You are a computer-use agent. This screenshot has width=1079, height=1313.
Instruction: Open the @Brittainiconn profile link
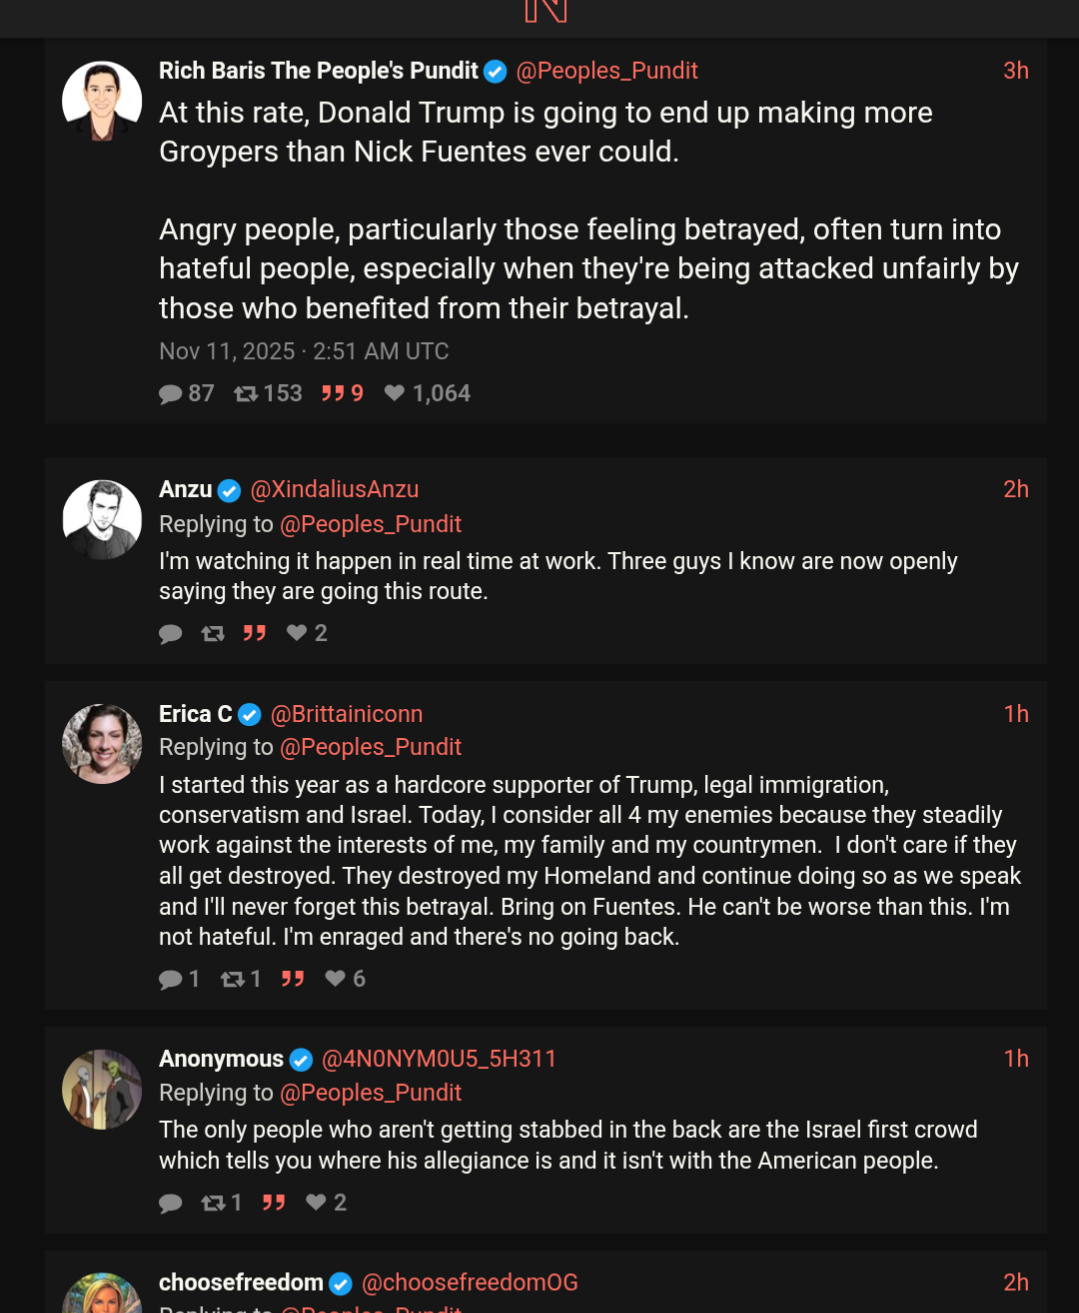346,714
